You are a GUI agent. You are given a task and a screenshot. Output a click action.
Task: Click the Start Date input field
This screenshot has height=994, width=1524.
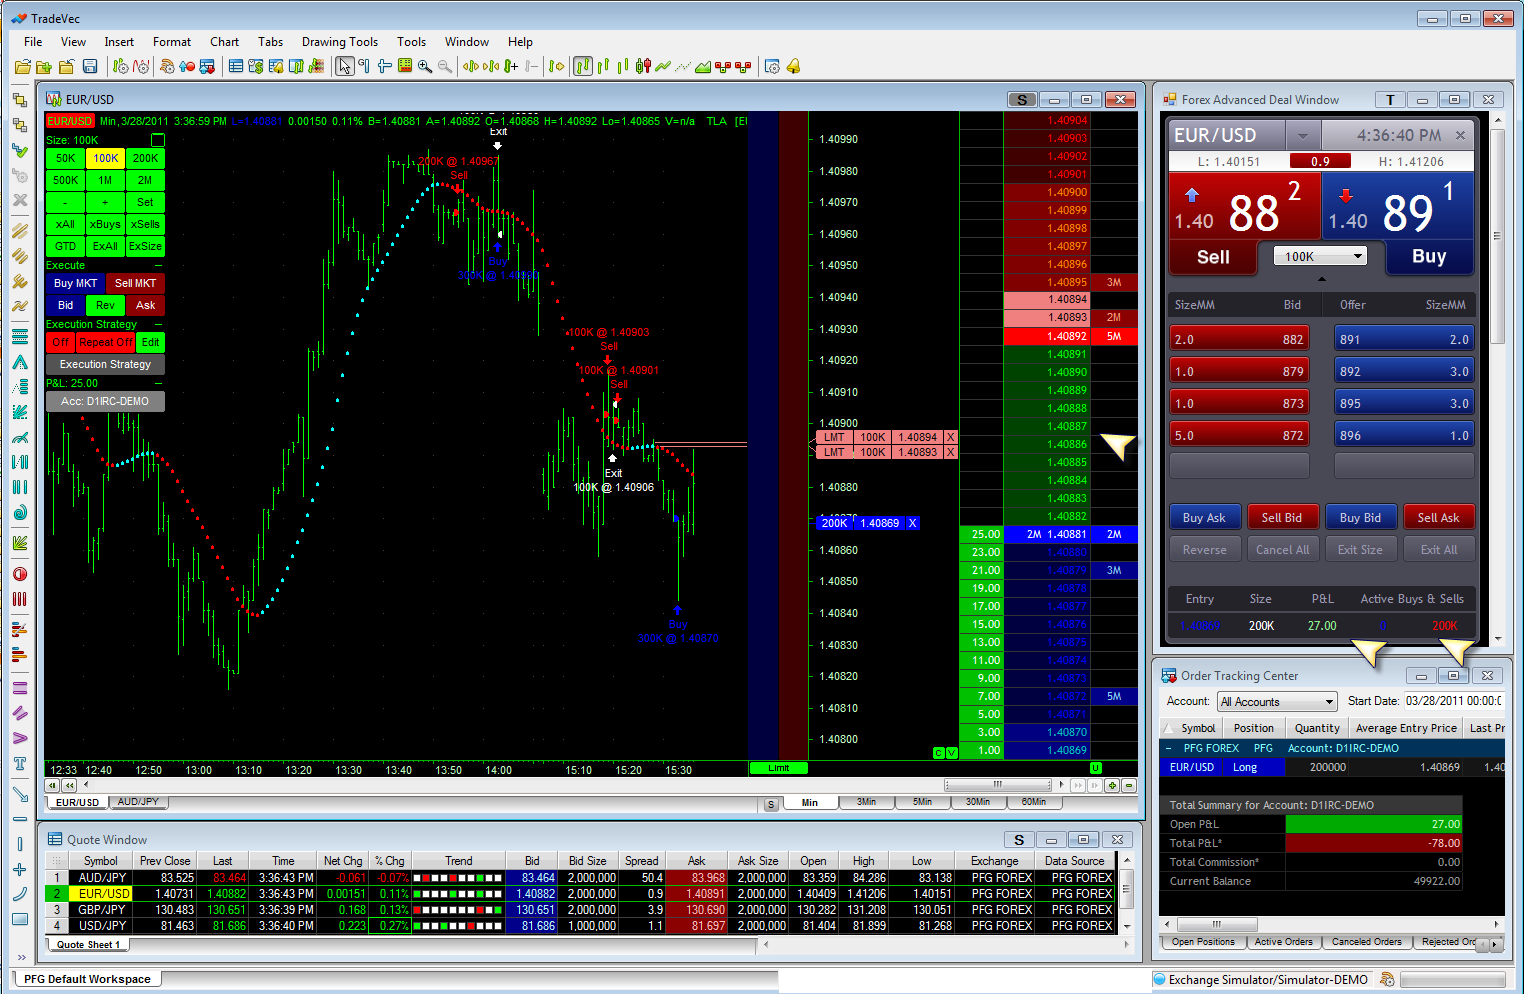click(1454, 701)
